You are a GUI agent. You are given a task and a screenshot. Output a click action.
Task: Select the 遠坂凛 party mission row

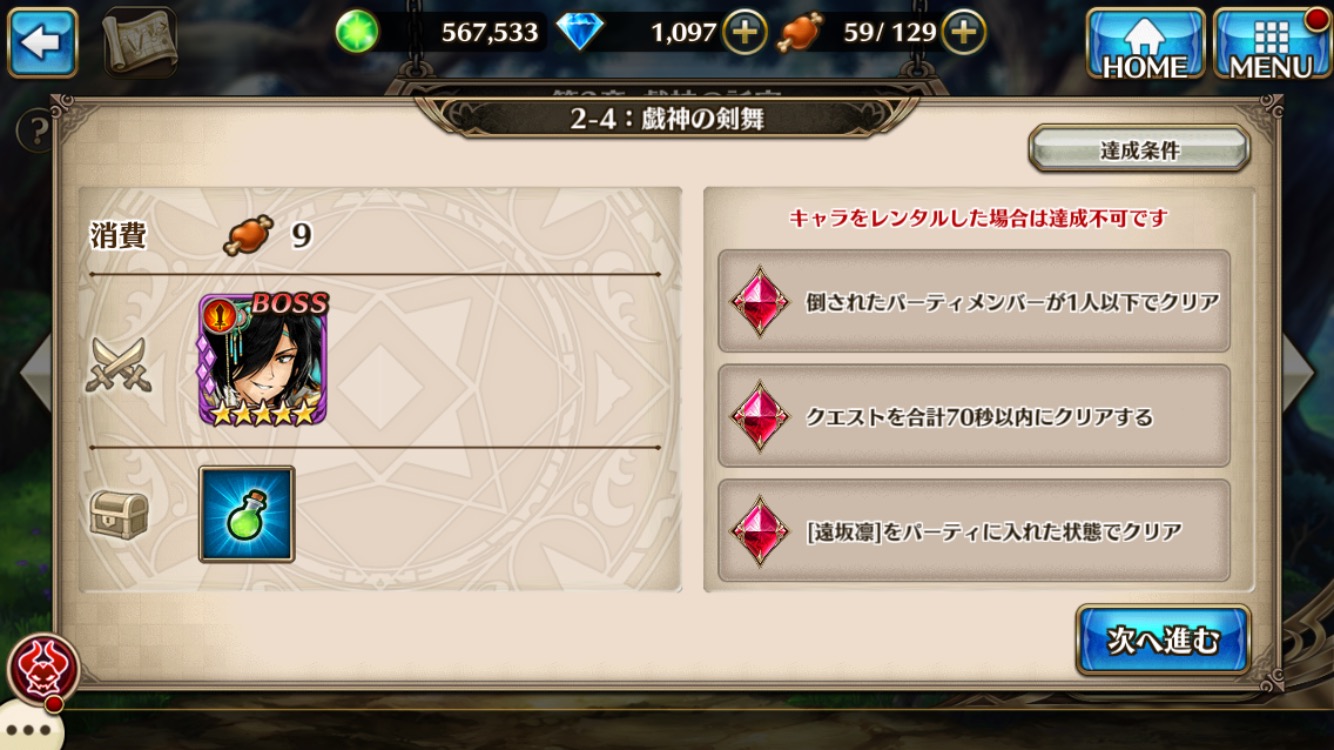click(974, 531)
